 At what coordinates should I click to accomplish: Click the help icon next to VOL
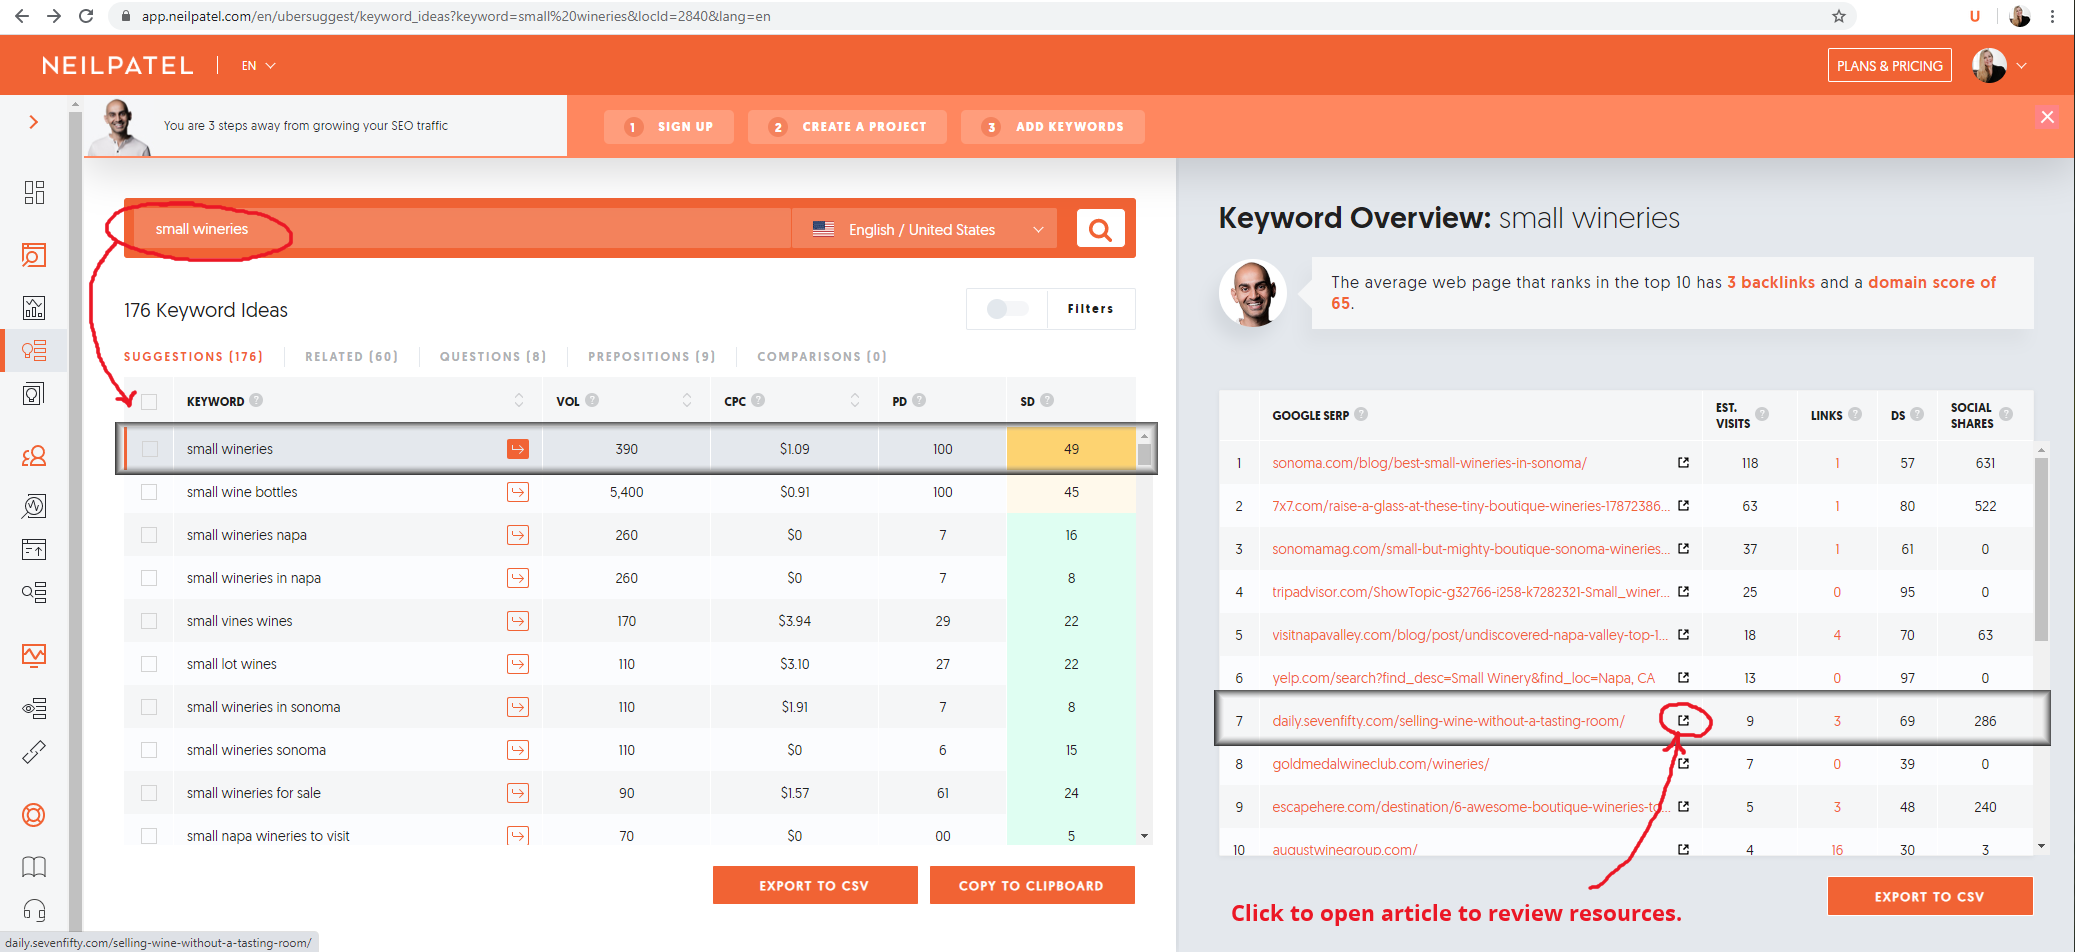pos(593,401)
